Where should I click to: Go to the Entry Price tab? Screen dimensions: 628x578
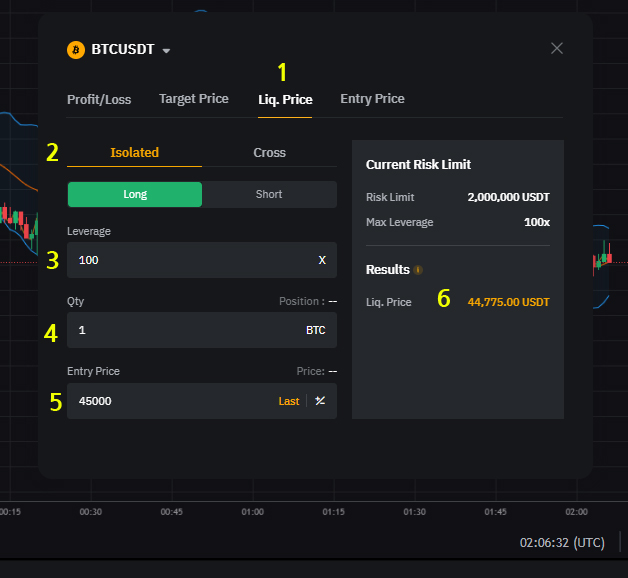tap(372, 99)
